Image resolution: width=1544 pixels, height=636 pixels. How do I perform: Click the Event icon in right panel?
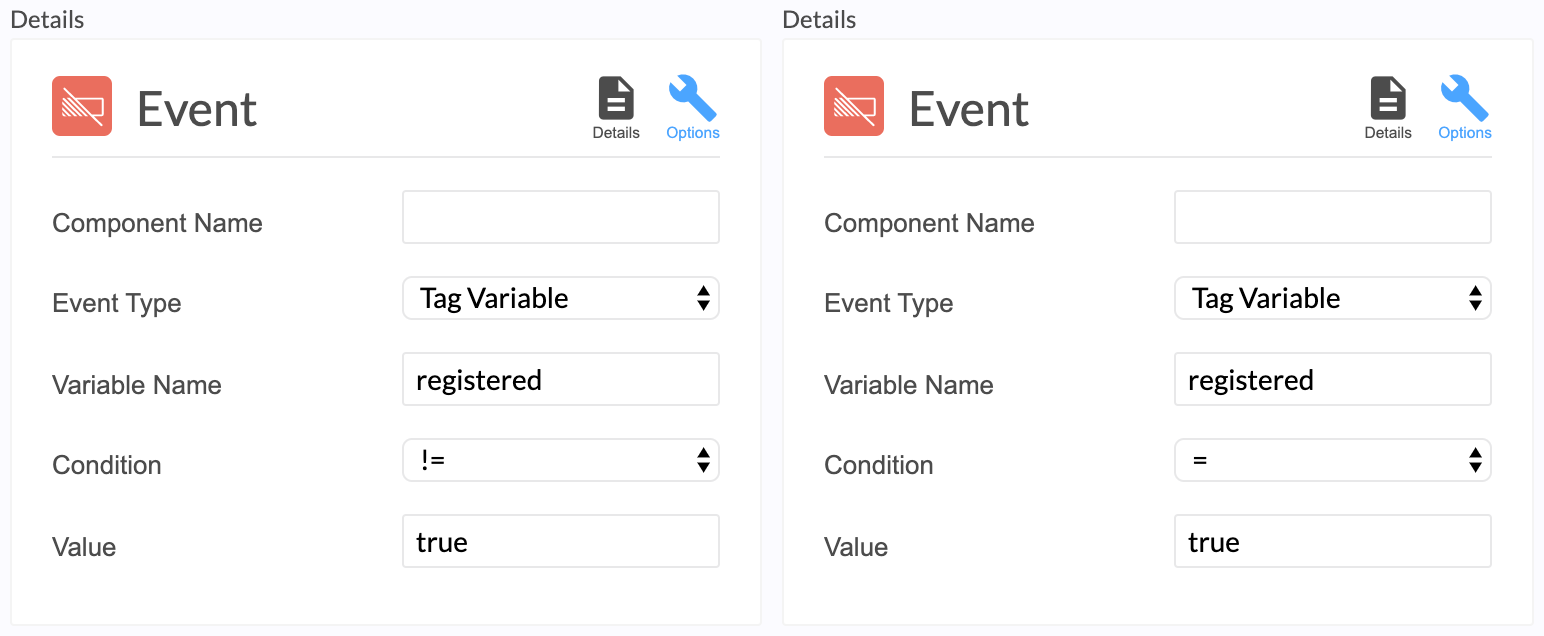pyautogui.click(x=854, y=106)
